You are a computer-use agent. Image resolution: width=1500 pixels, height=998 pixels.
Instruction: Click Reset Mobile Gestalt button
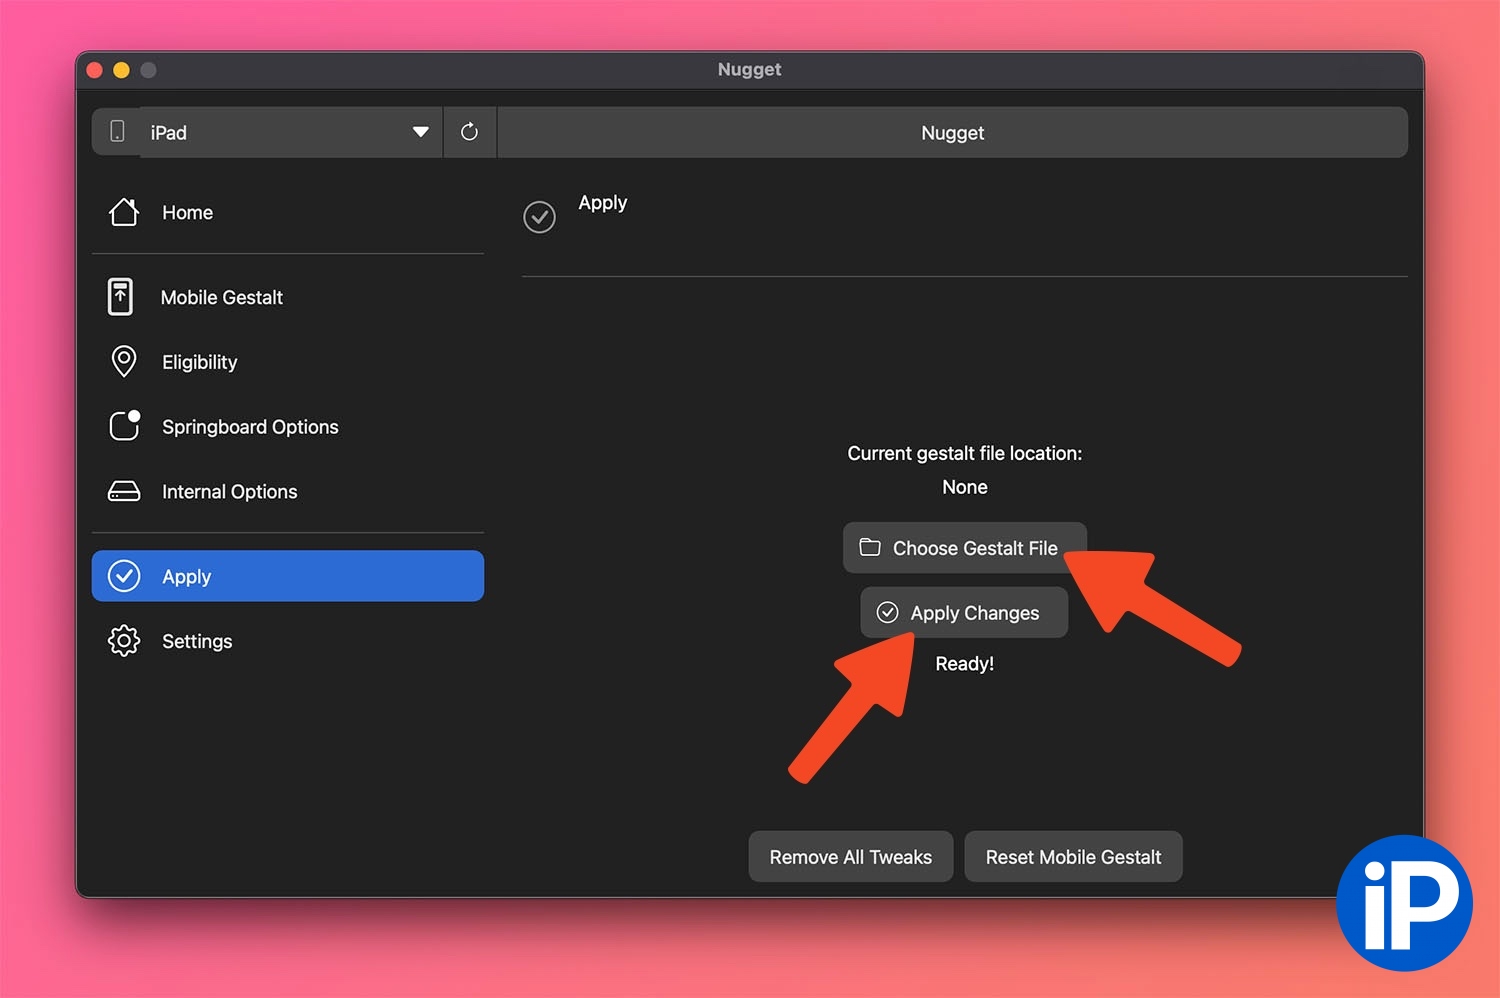click(x=1073, y=857)
